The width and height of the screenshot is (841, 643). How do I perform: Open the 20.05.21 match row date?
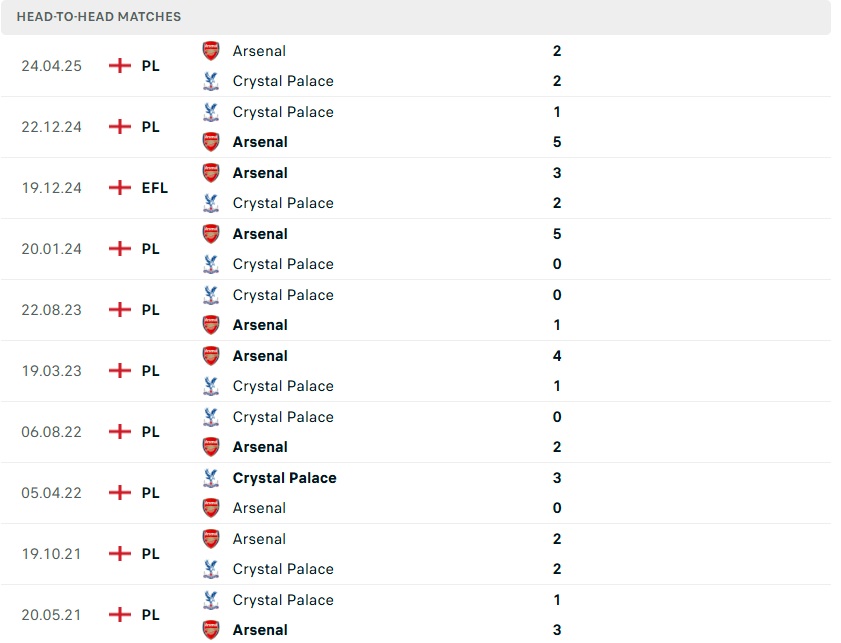pyautogui.click(x=51, y=615)
